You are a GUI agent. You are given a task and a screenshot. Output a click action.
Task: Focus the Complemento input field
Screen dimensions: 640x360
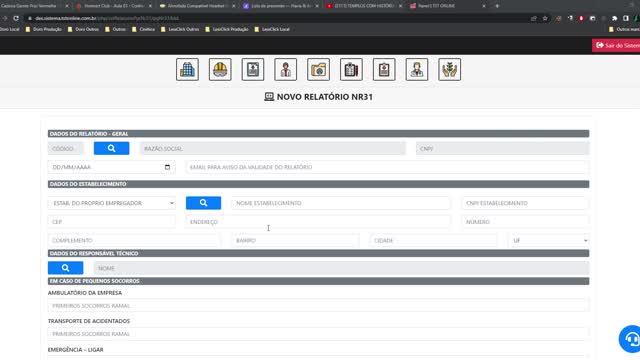coord(134,240)
